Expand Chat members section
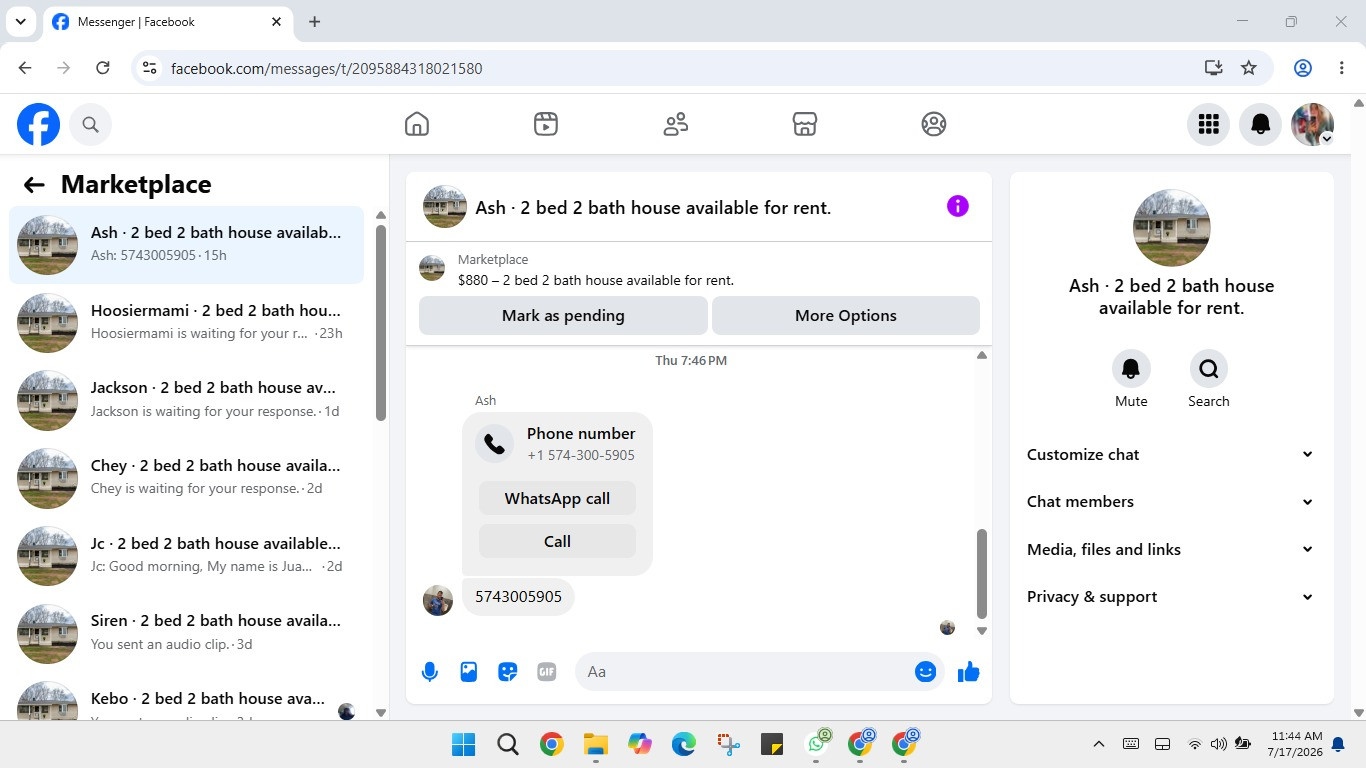This screenshot has width=1366, height=768. point(1171,502)
